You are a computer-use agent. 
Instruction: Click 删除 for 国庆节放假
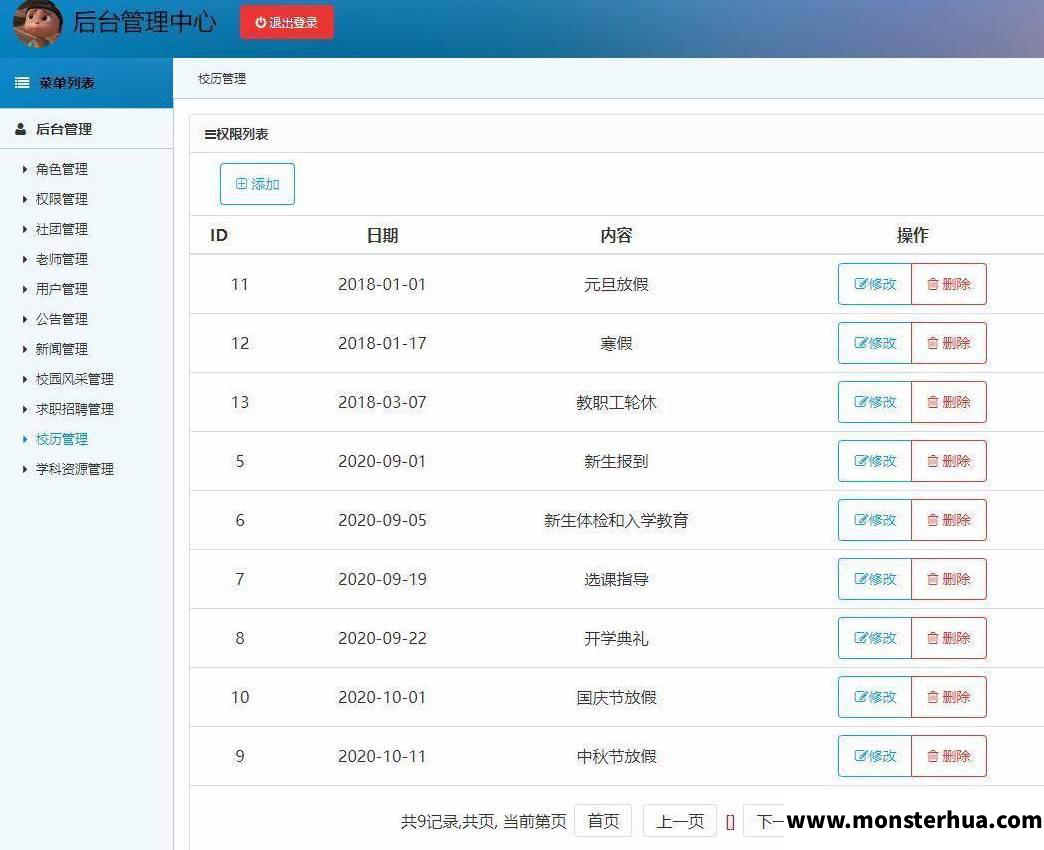[949, 697]
